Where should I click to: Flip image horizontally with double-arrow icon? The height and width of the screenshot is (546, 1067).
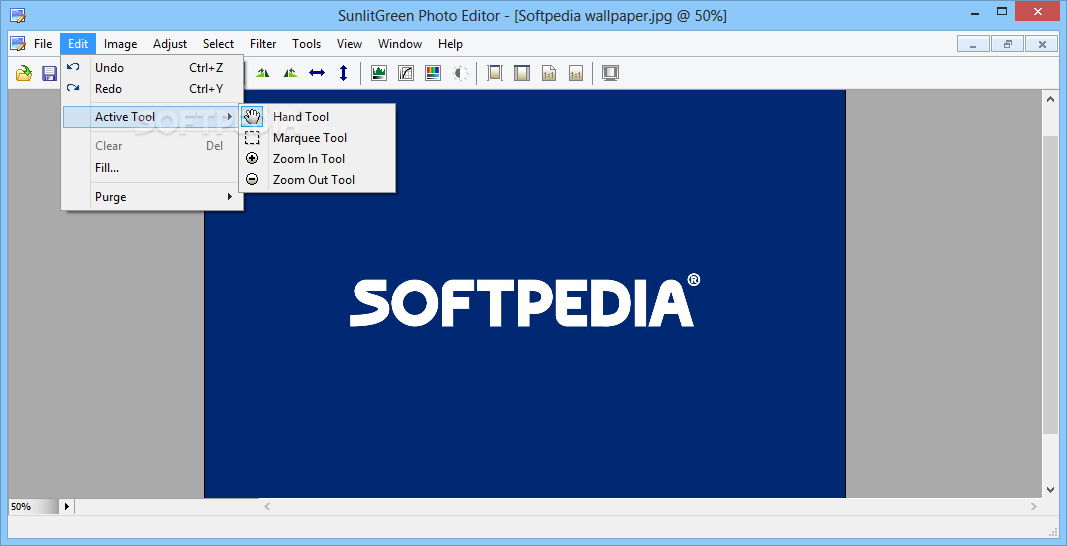pyautogui.click(x=317, y=73)
